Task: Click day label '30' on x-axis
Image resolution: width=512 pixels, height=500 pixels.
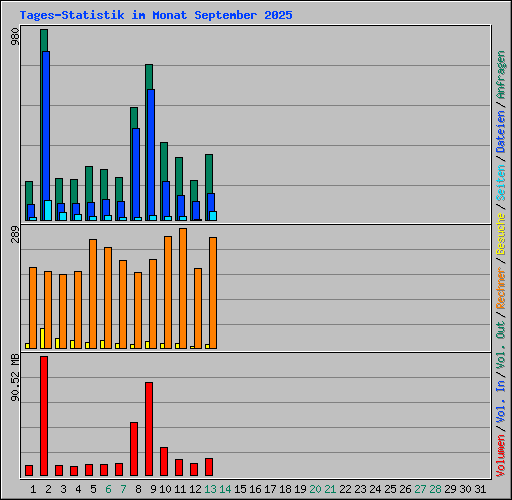Action: [x=465, y=489]
